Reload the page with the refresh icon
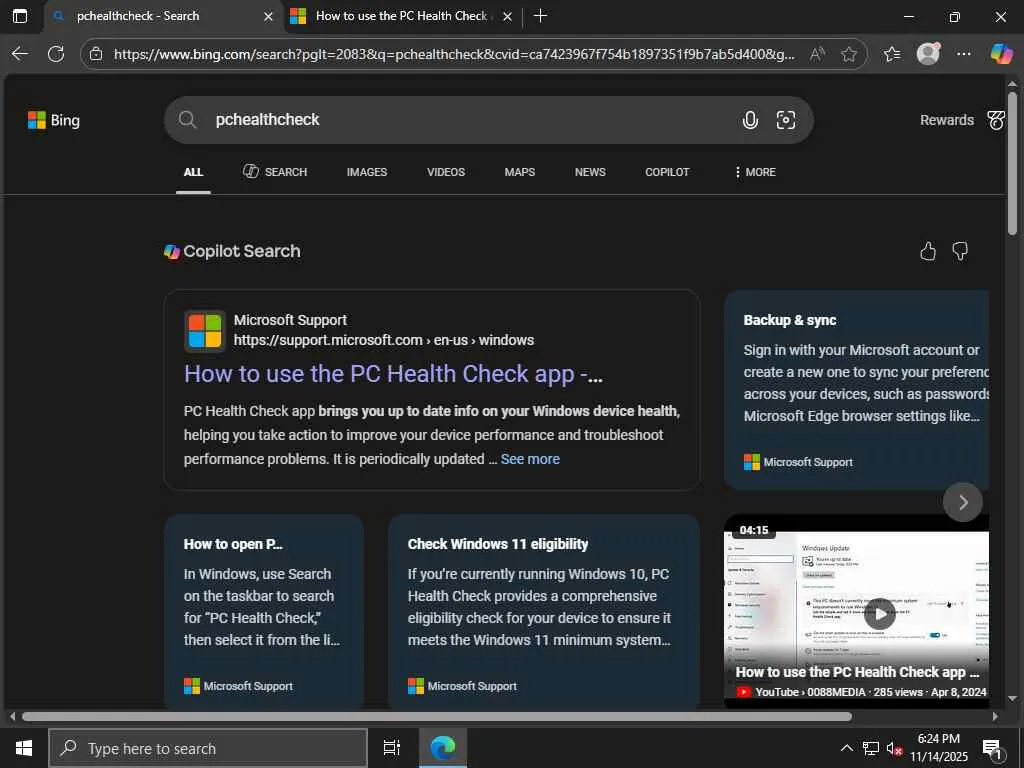Screen dimensions: 1024x768 [x=56, y=54]
